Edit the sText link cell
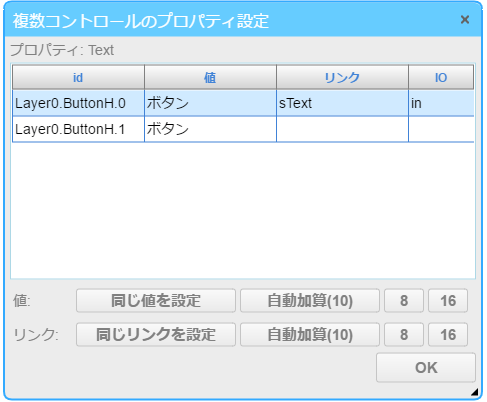The width and height of the screenshot is (487, 402). [x=342, y=103]
